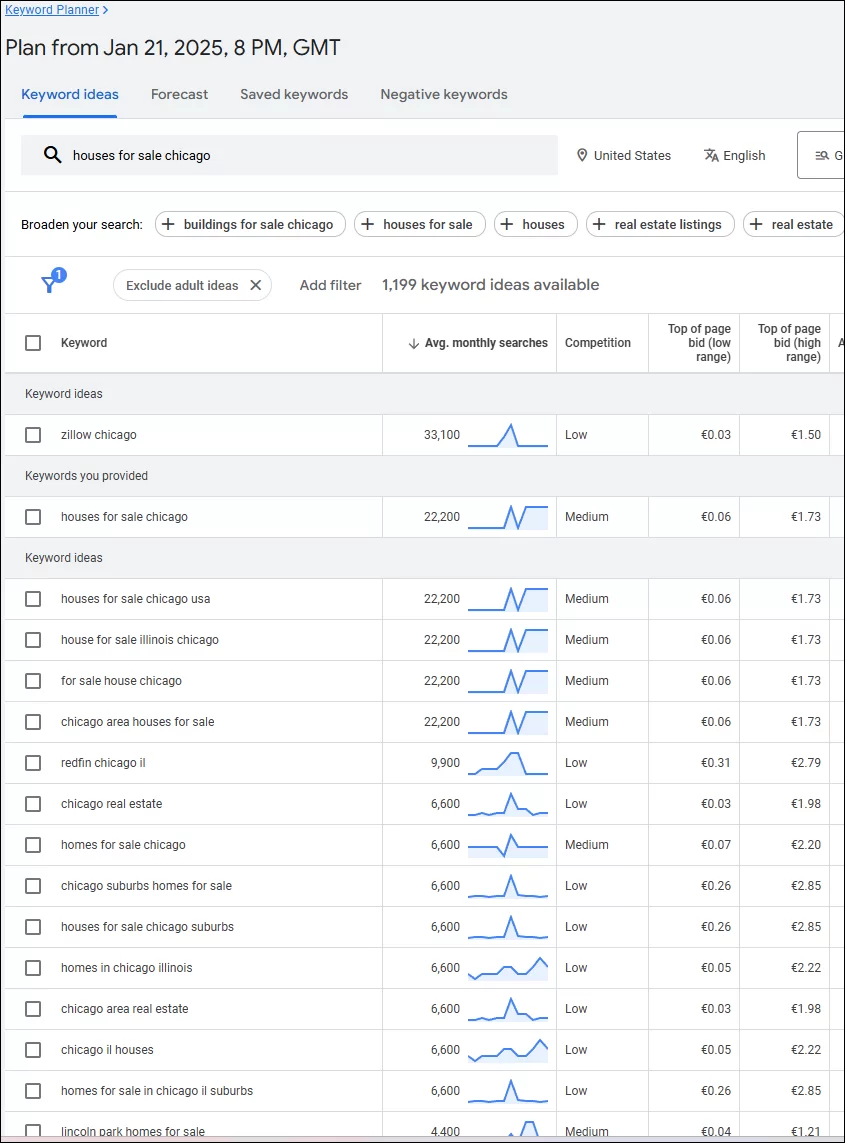Click the location pin icon by United States
Screen dimensions: 845x1143
pos(582,155)
